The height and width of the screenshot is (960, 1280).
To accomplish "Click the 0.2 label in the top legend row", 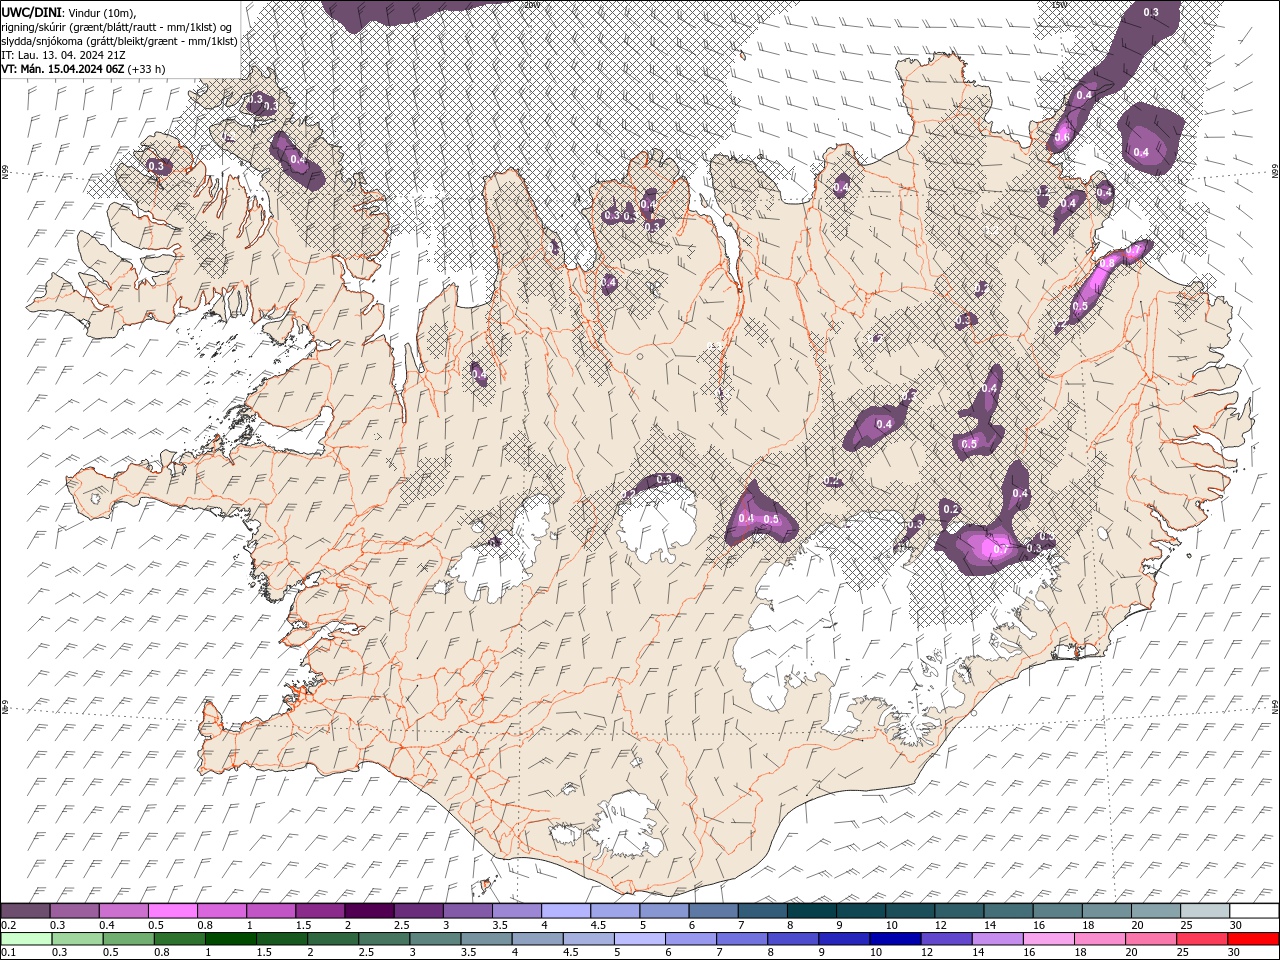I will pos(8,925).
